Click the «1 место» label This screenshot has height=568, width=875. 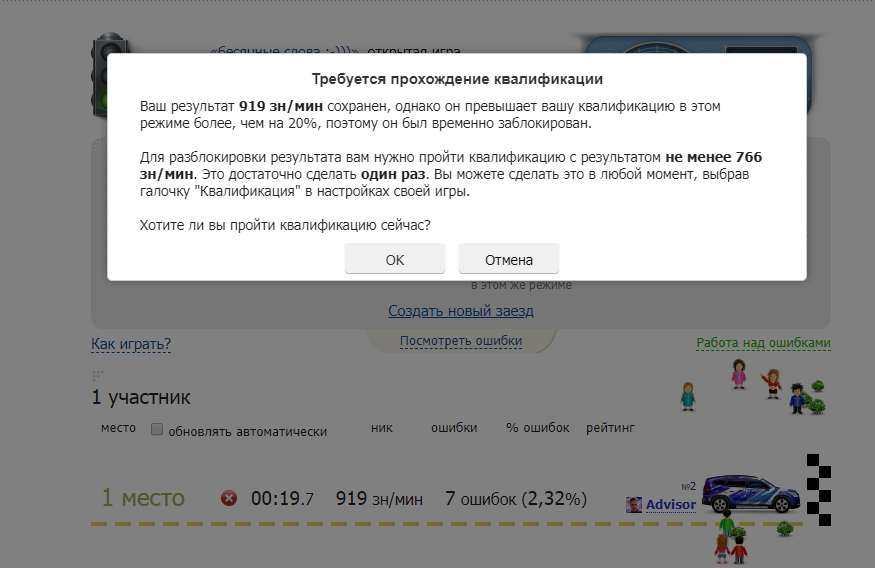(143, 498)
